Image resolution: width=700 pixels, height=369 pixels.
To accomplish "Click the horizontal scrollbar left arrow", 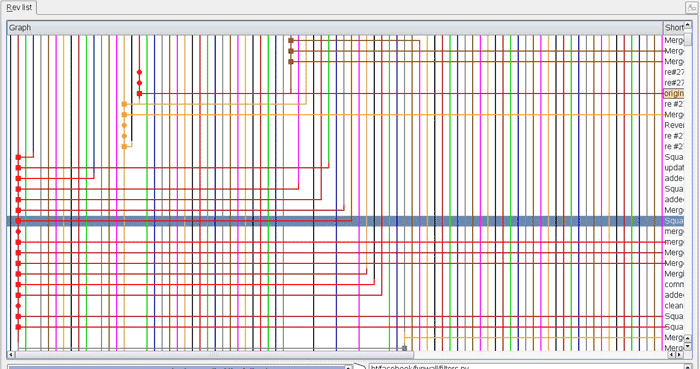I will click(x=11, y=355).
